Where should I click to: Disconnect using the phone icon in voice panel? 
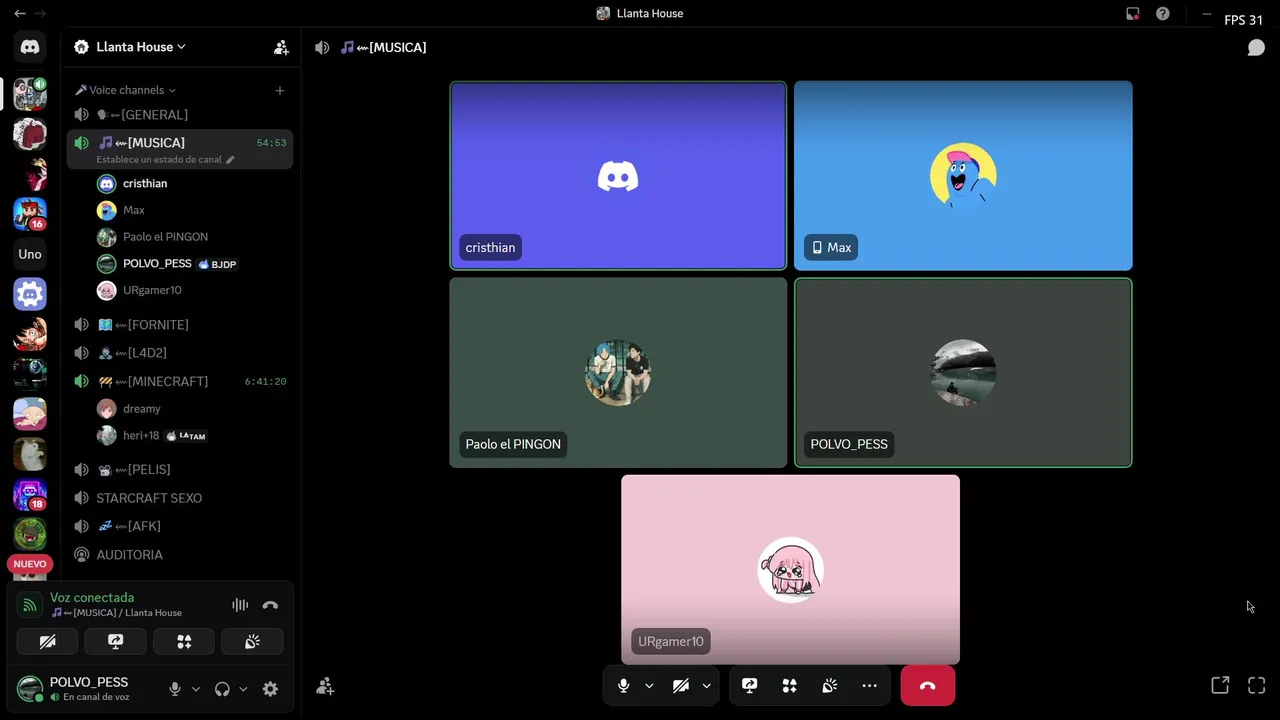[x=270, y=605]
